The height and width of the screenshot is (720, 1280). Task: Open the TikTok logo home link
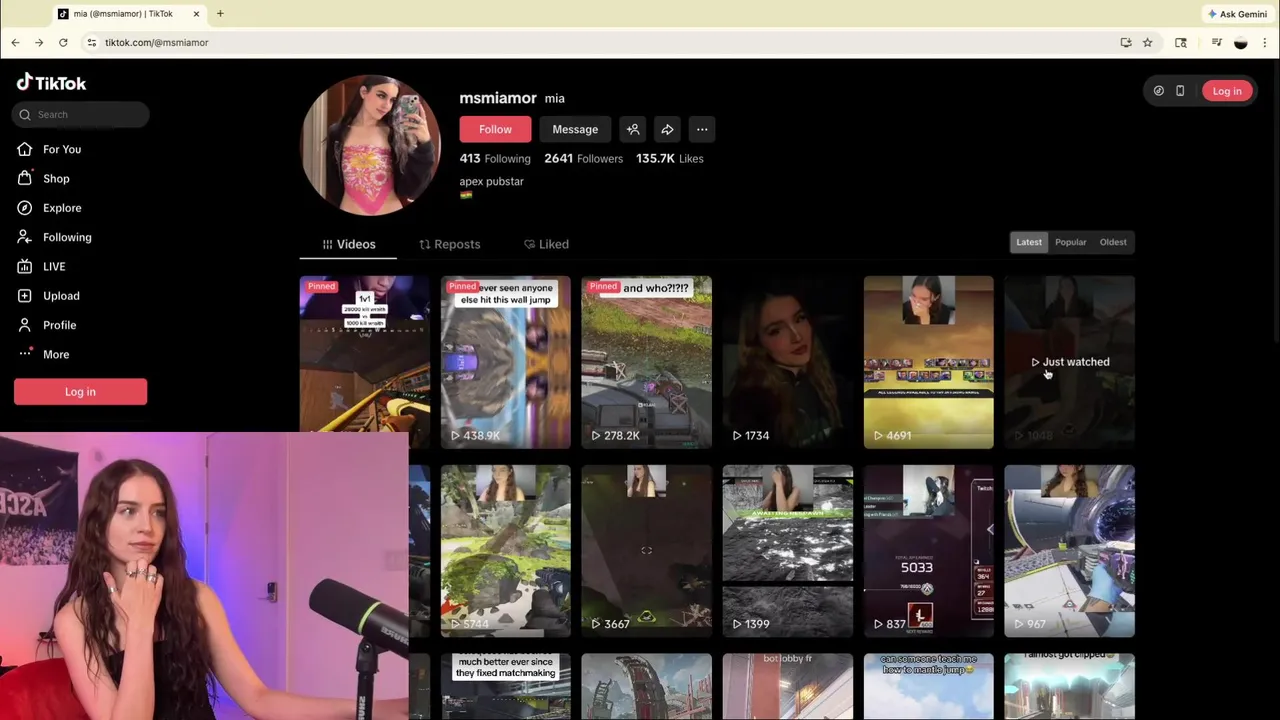point(51,83)
